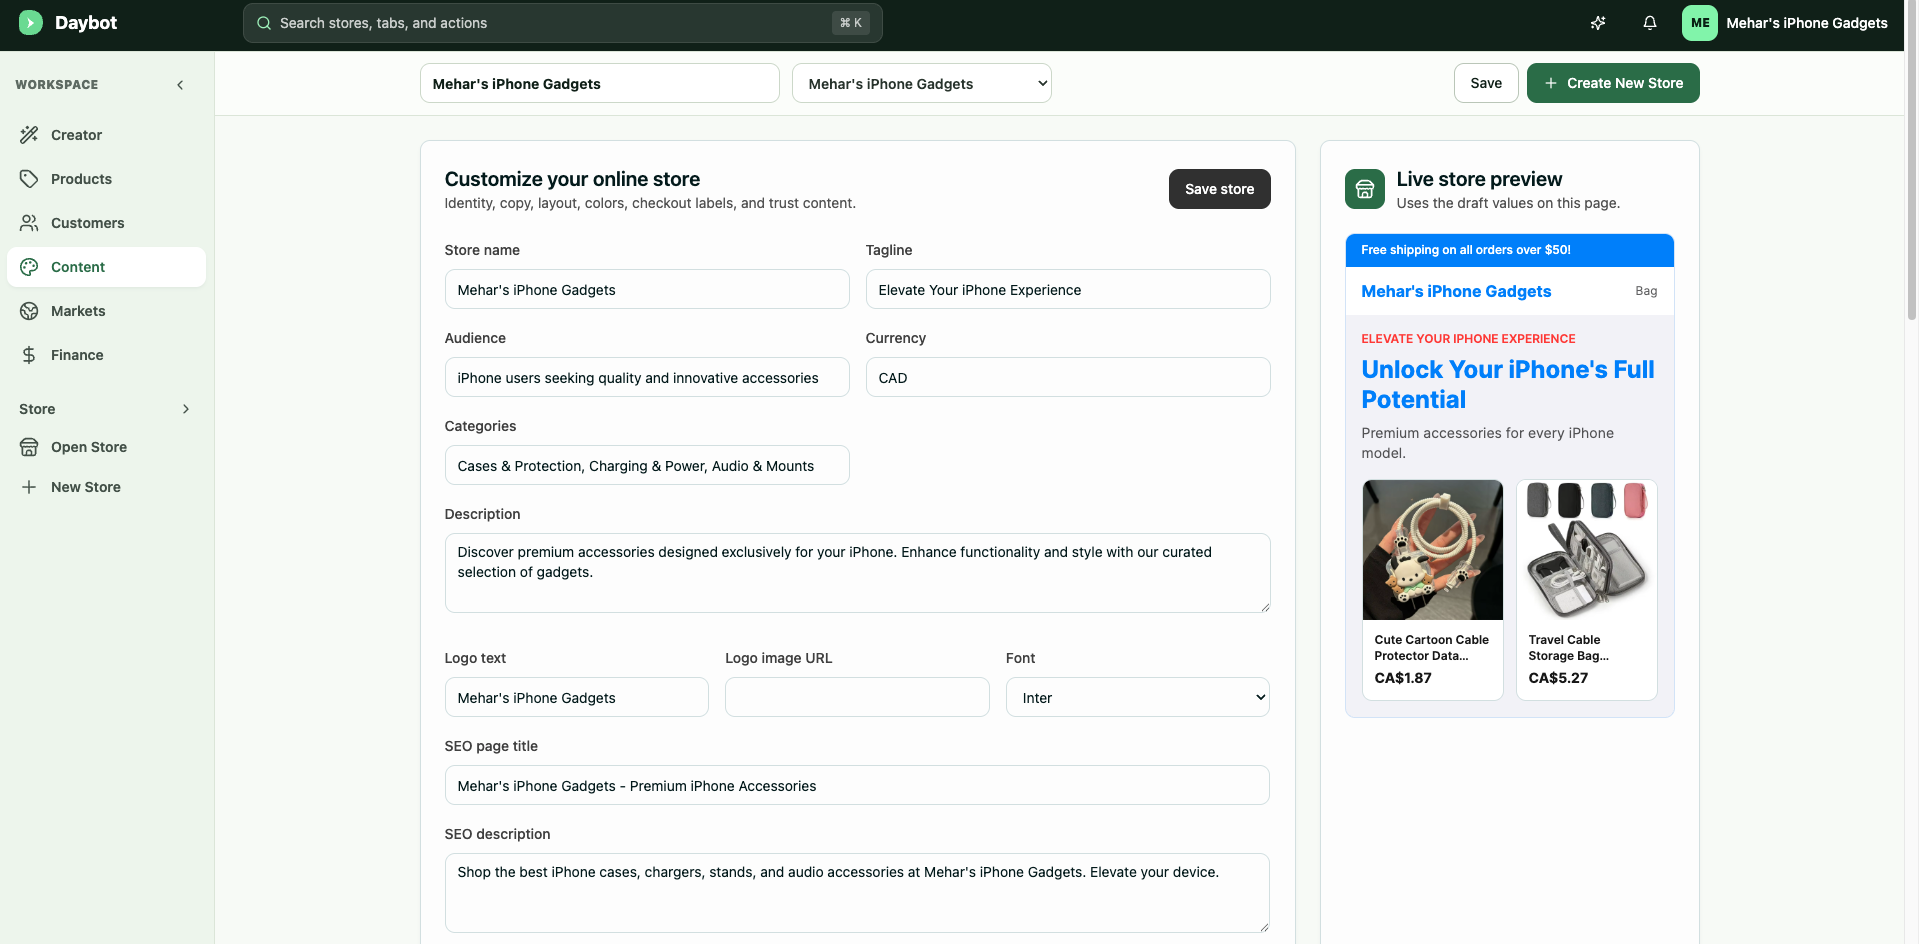This screenshot has width=1919, height=944.
Task: Click the Products tag icon
Action: 29,179
